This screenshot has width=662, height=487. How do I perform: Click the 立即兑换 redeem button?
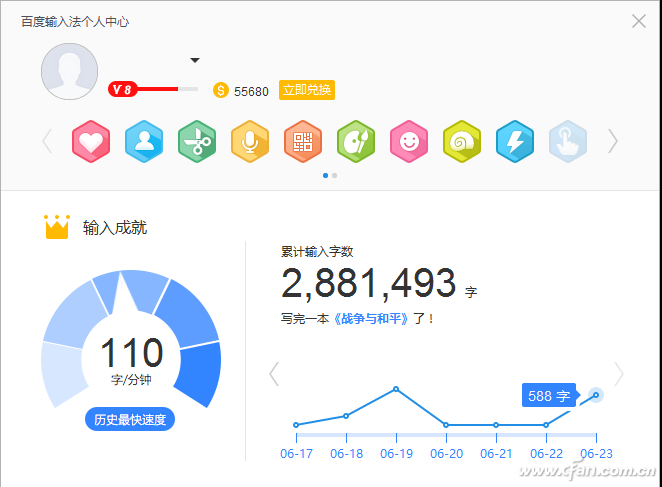pyautogui.click(x=307, y=90)
